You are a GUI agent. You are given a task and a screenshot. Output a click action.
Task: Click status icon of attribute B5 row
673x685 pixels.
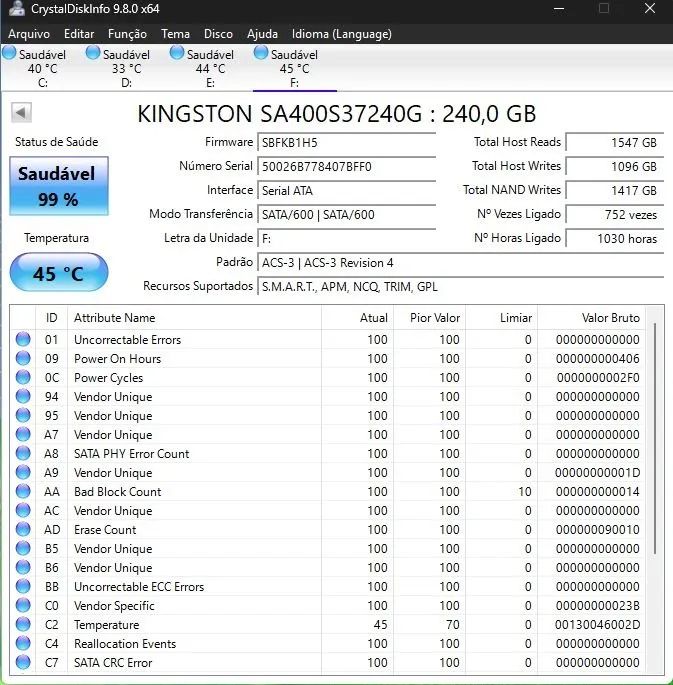pos(23,548)
